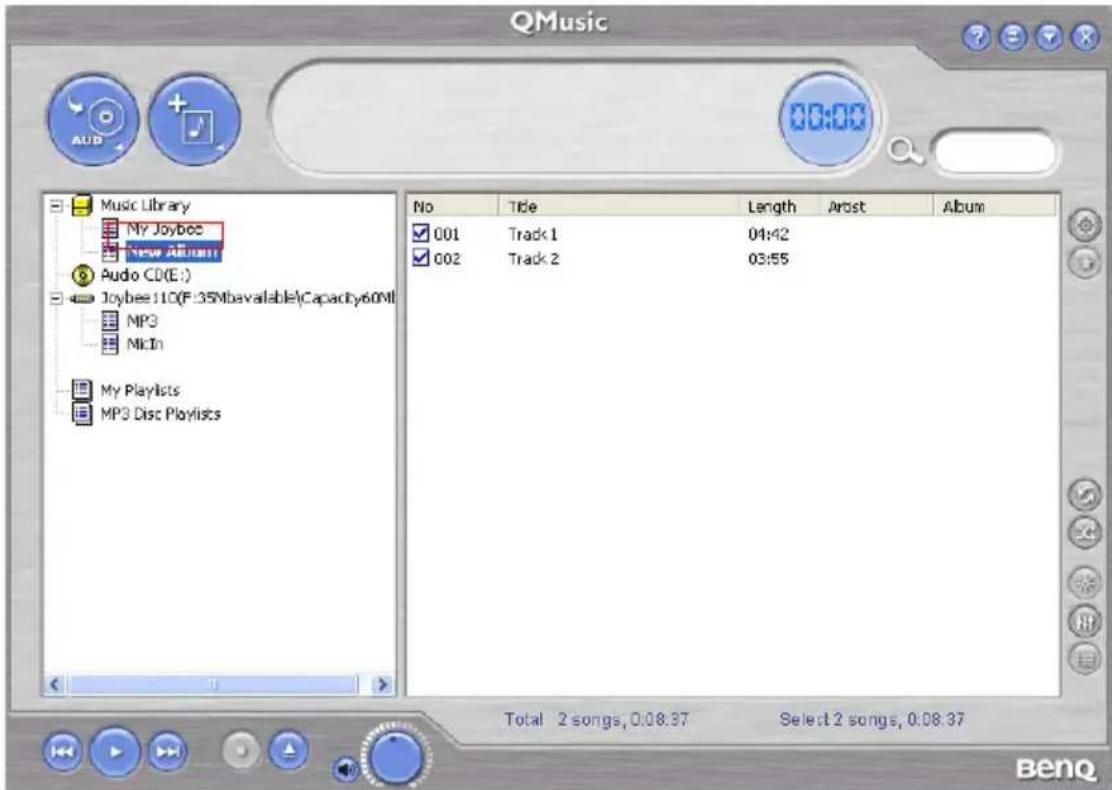This screenshot has width=1112, height=790.
Task: Click the tree panel horizontal scrollbar thumb
Action: pyautogui.click(x=213, y=684)
